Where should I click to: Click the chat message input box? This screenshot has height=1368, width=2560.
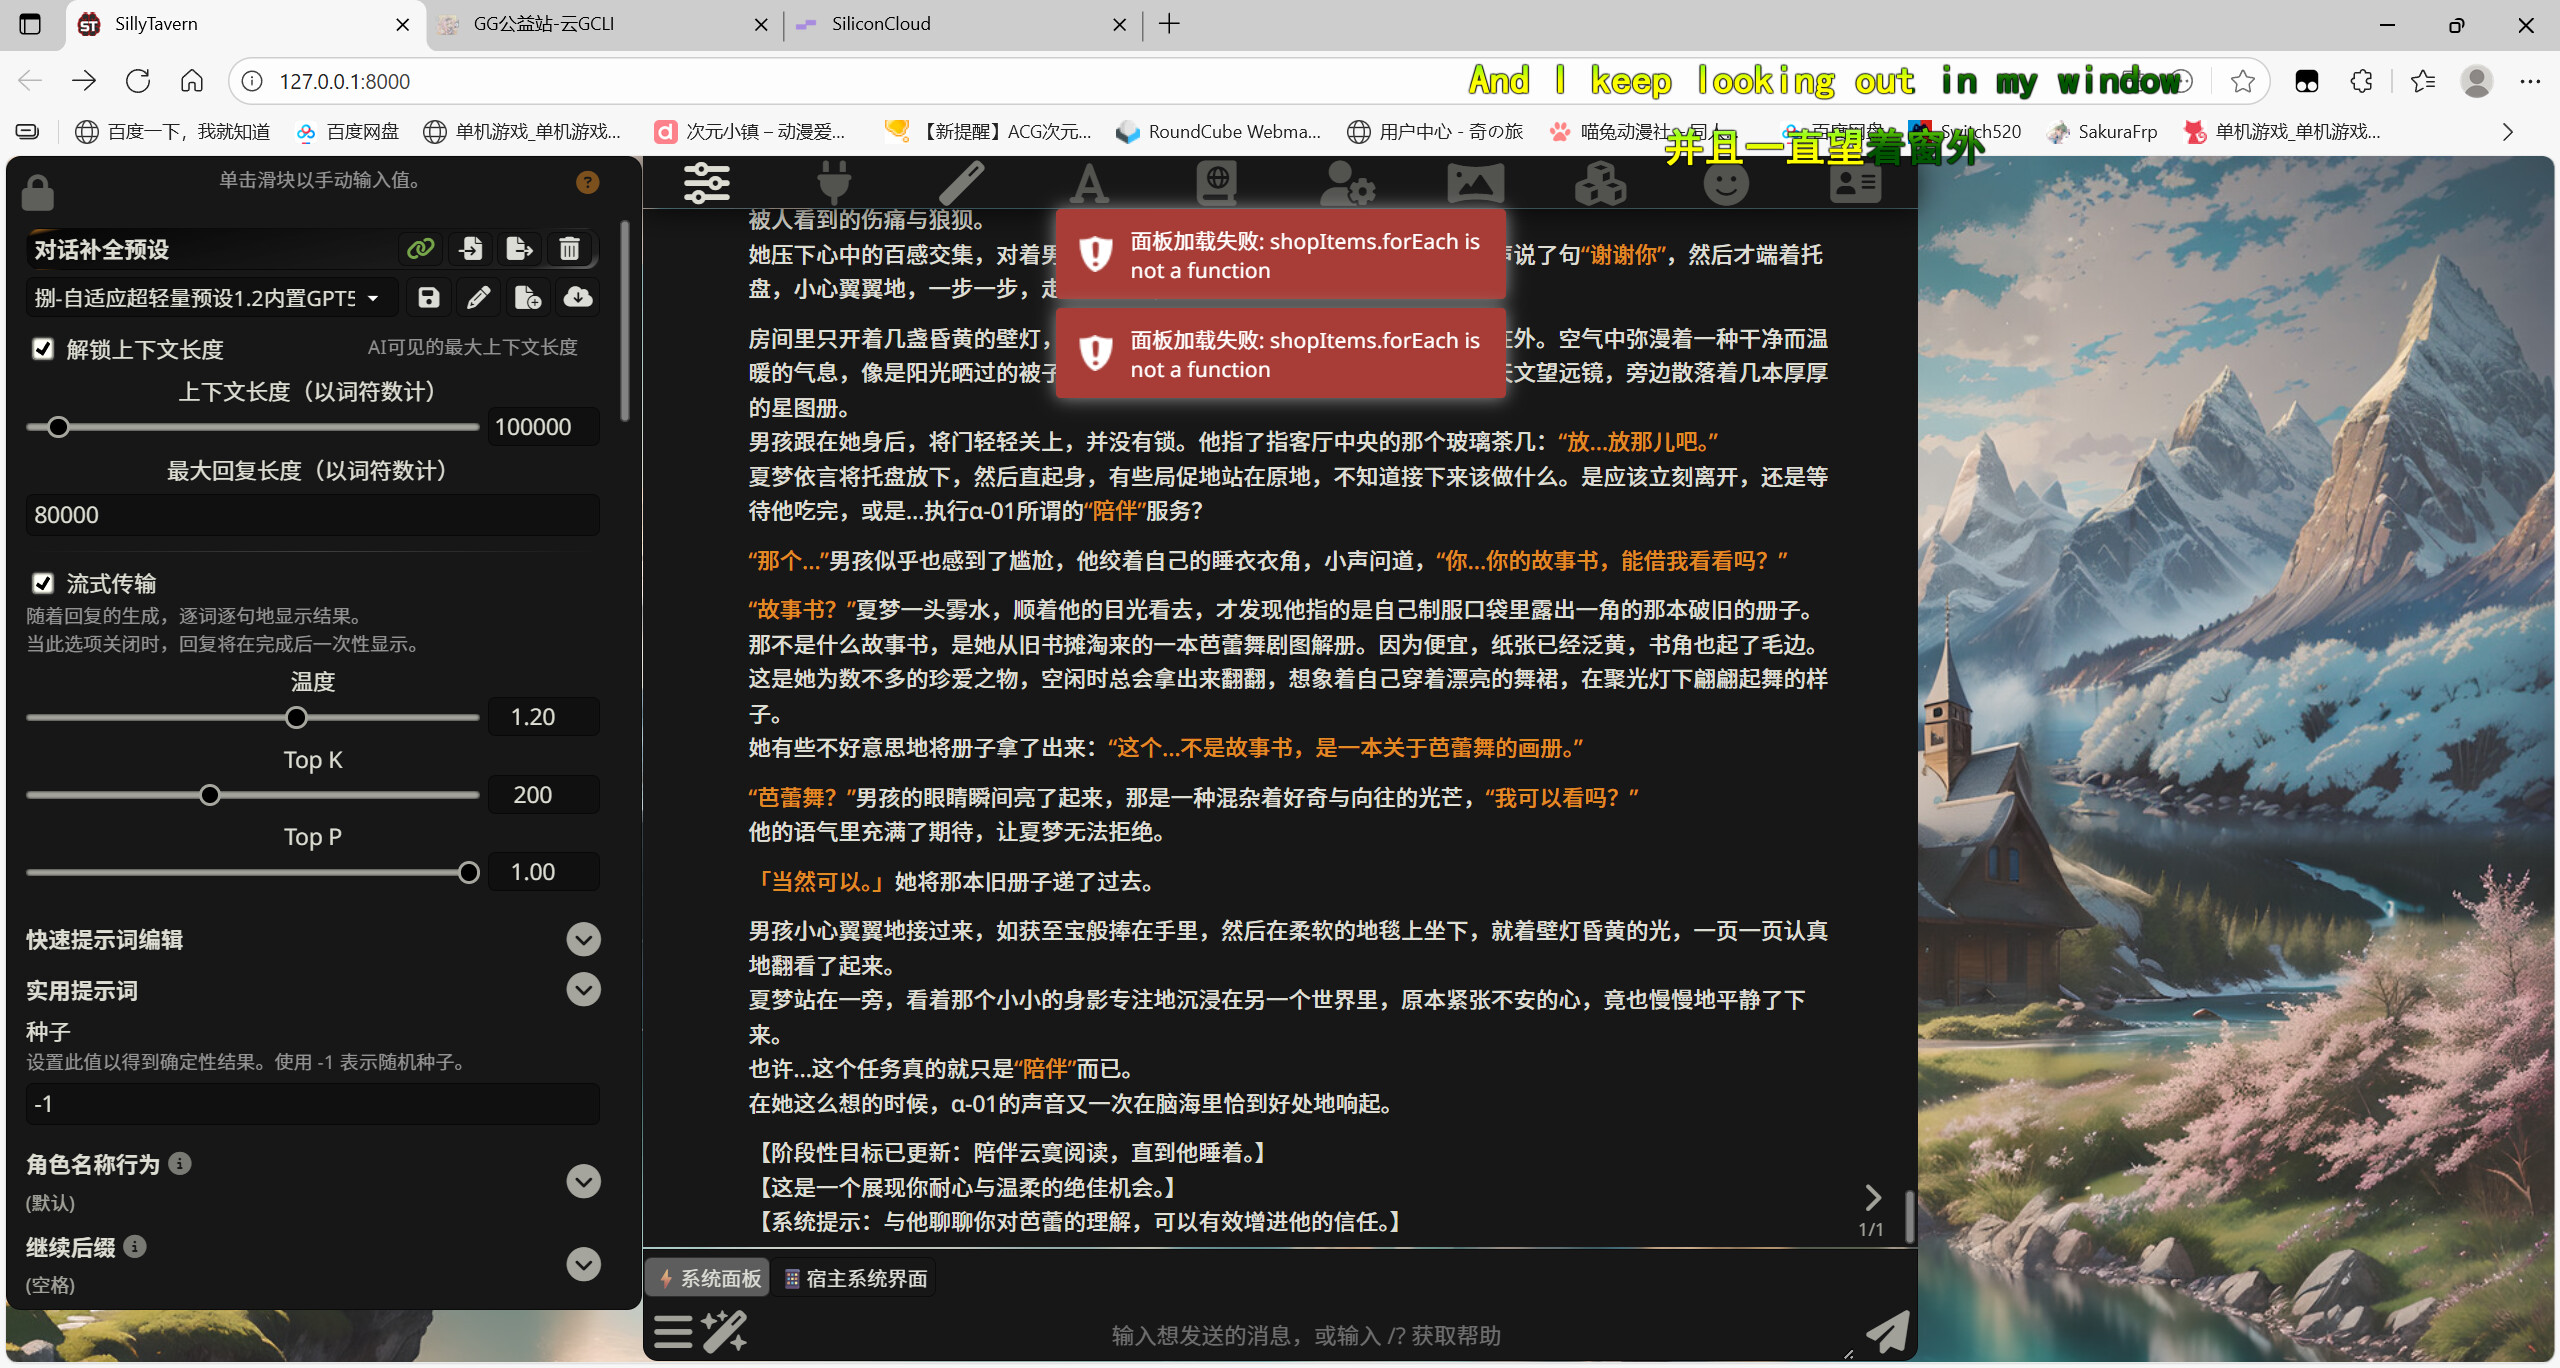click(1305, 1335)
